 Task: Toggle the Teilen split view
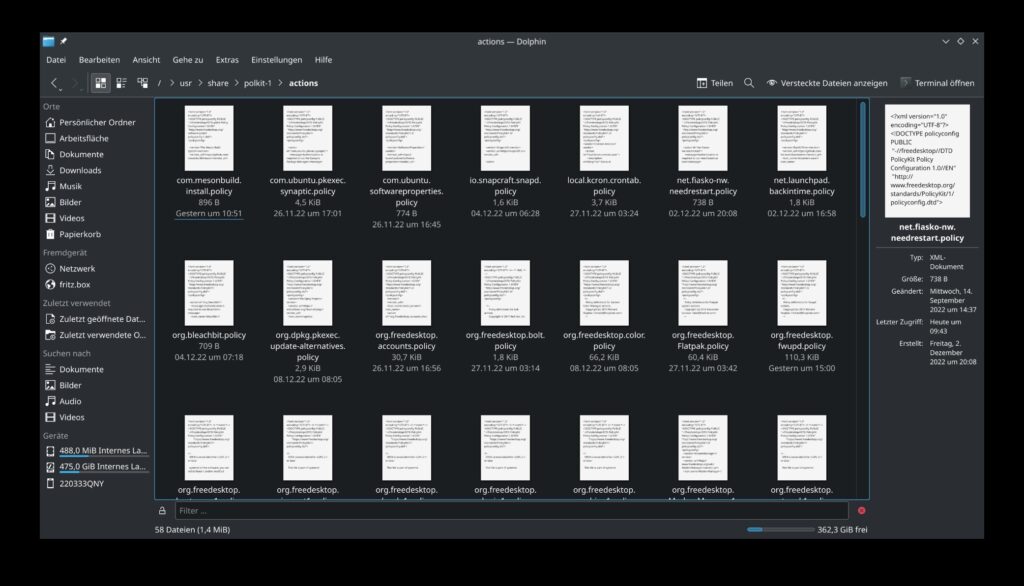(x=714, y=83)
